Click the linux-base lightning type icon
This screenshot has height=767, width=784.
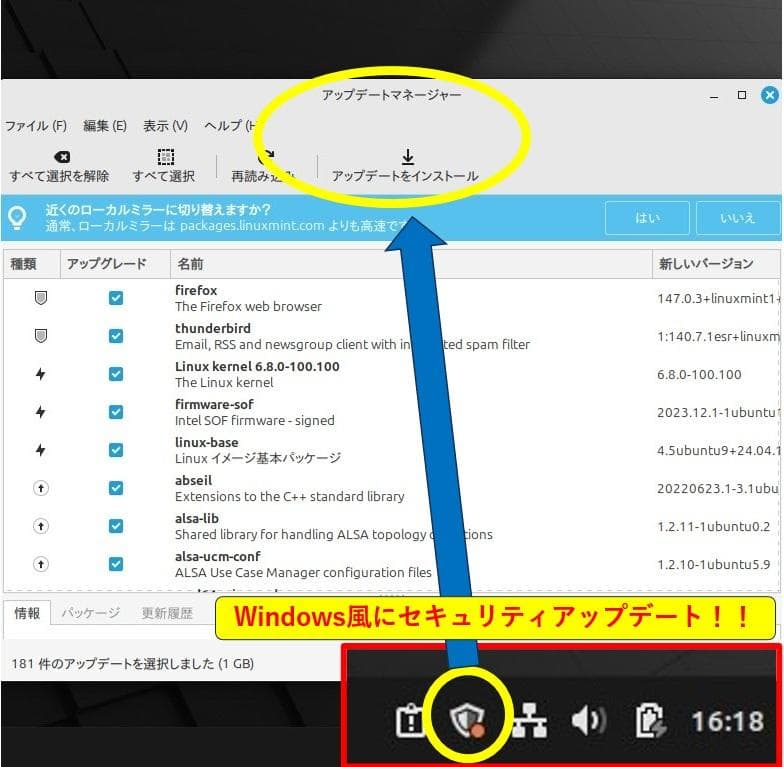[x=41, y=450]
